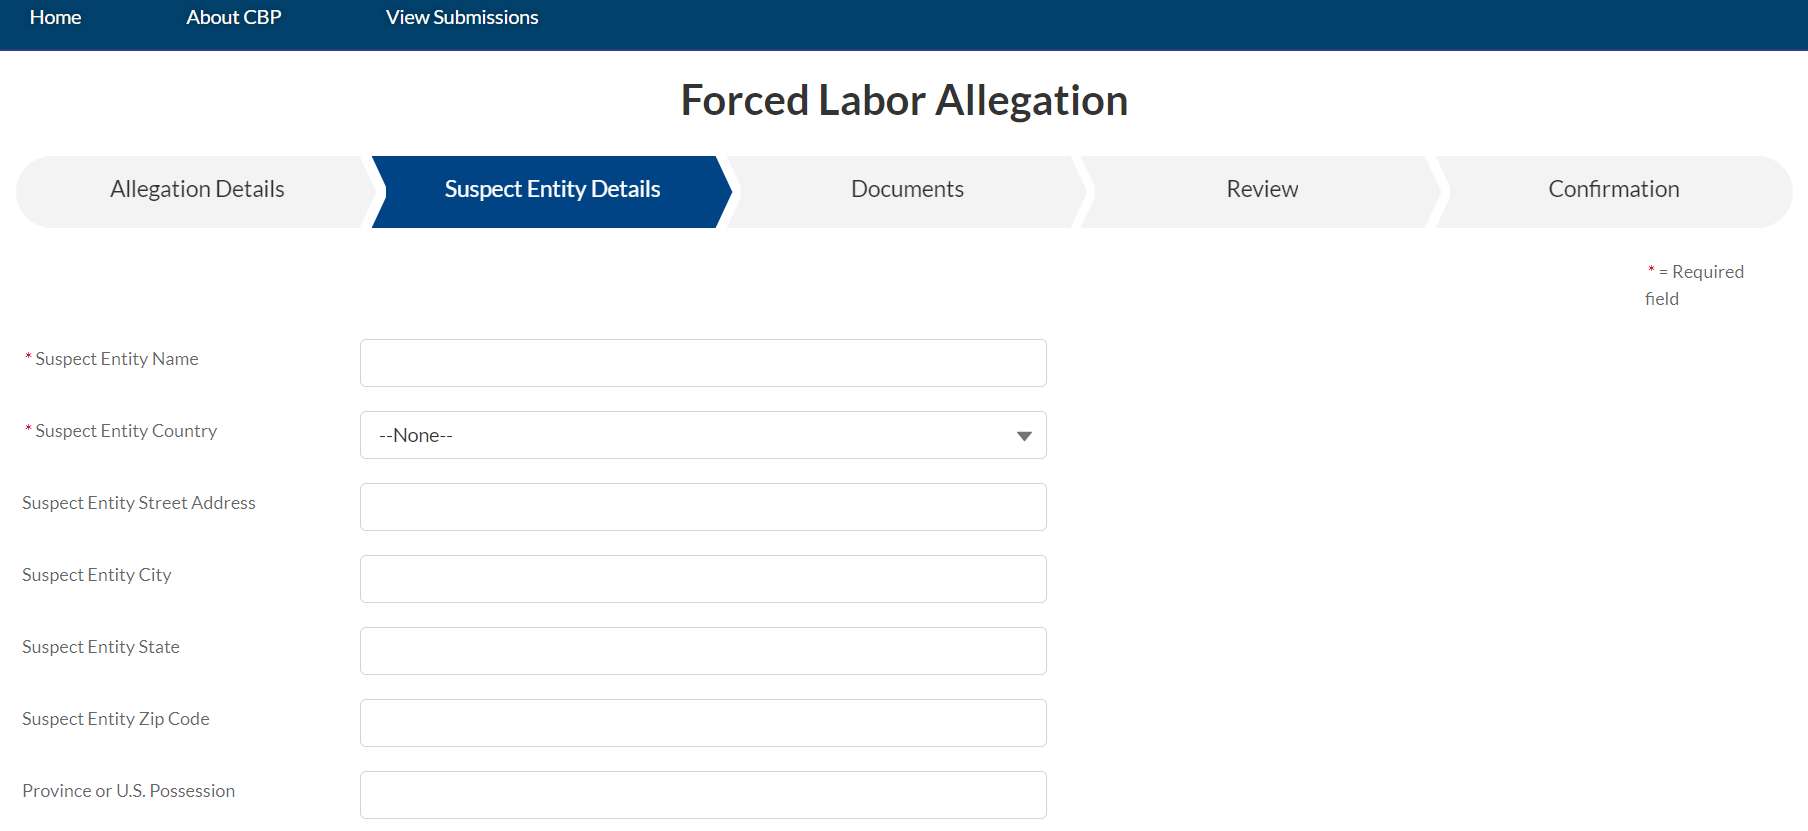Image resolution: width=1808 pixels, height=831 pixels.
Task: Click the Suspect Entity Zip Code field
Action: click(703, 723)
